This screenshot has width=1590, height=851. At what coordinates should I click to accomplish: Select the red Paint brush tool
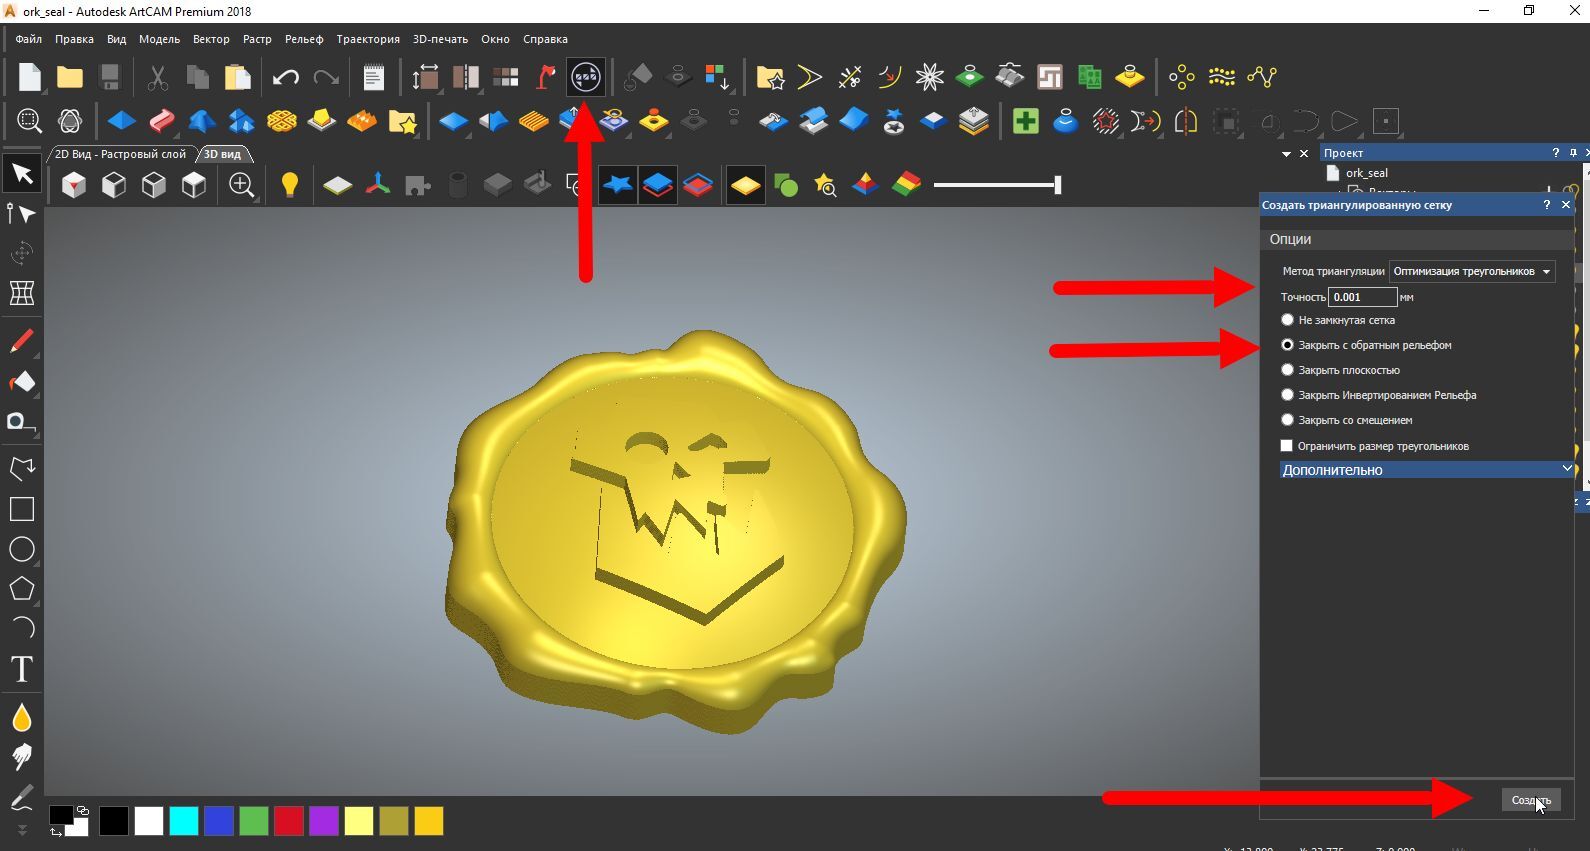pyautogui.click(x=22, y=341)
